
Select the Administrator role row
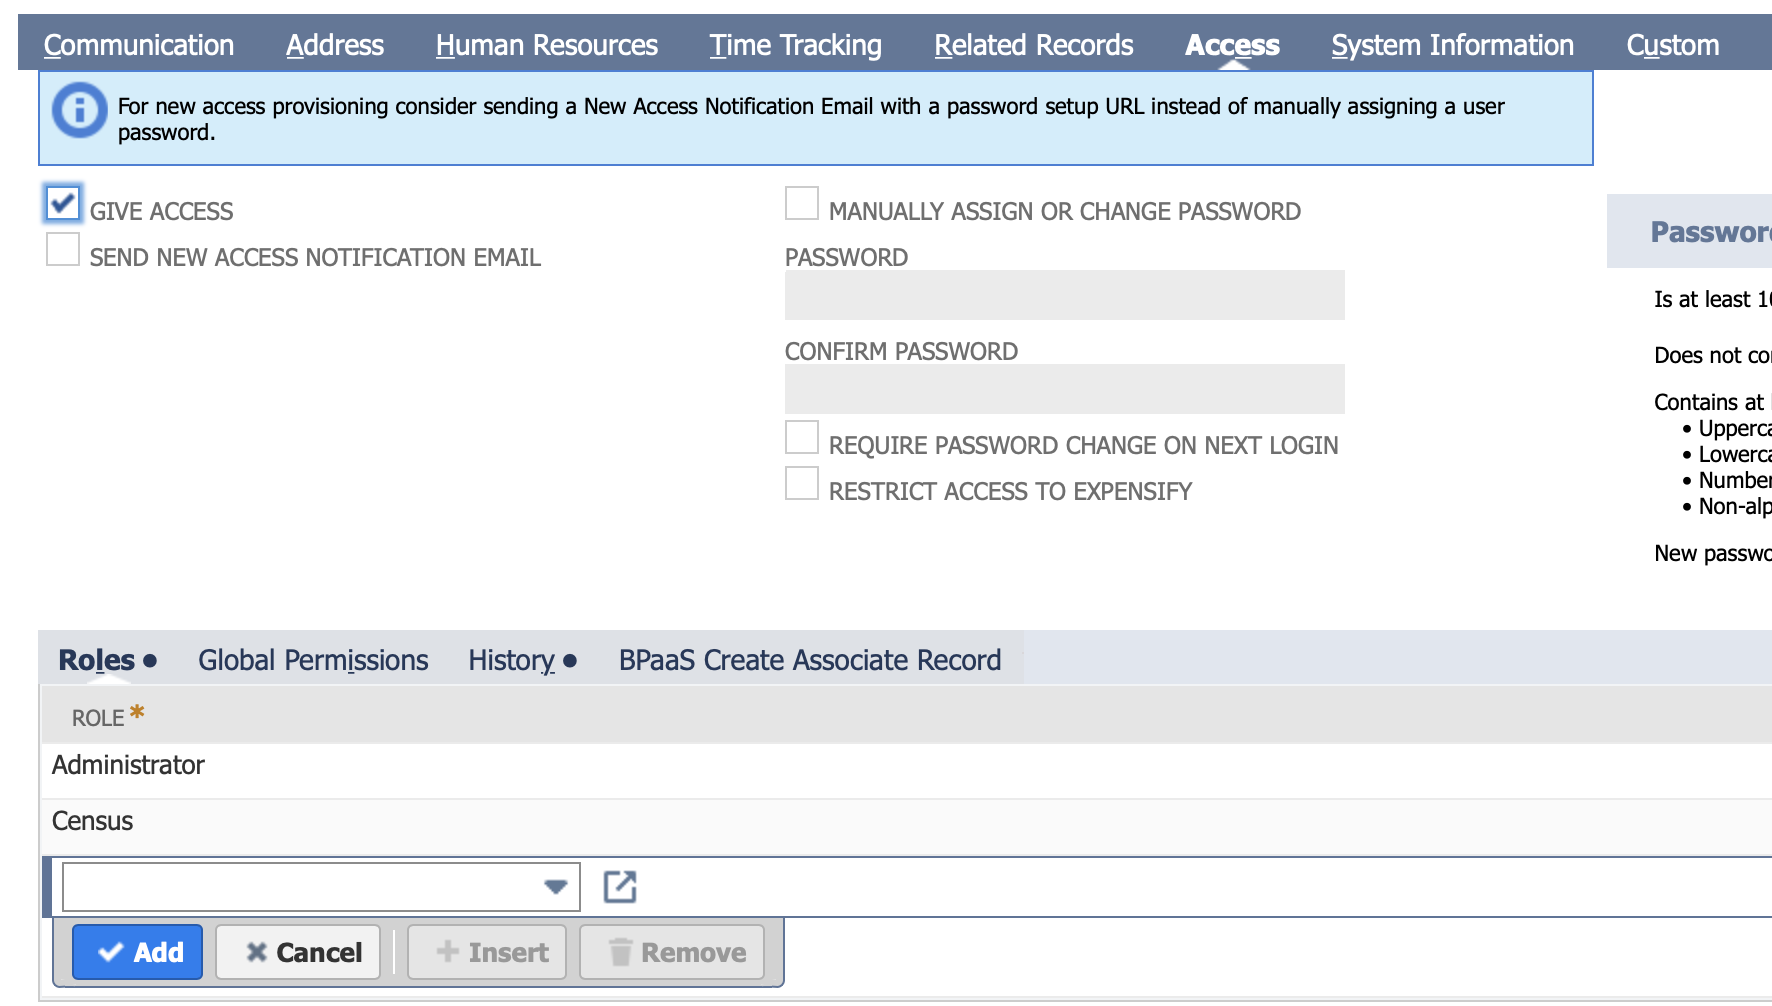(128, 766)
